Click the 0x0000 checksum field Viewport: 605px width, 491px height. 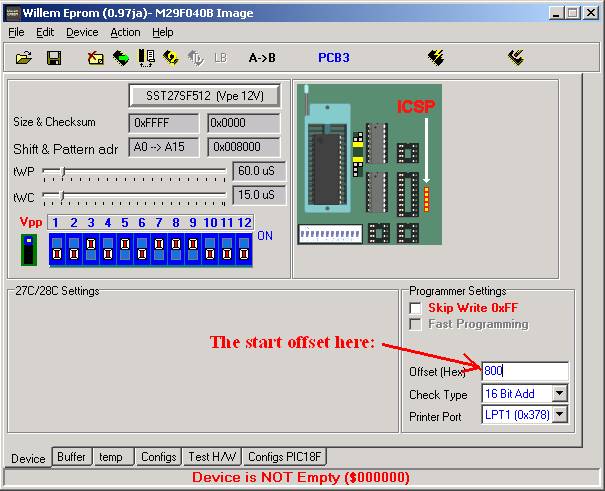point(244,123)
